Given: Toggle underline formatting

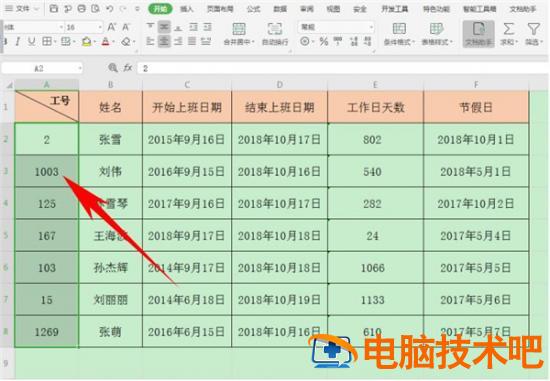Looking at the screenshot, I should tap(32, 42).
